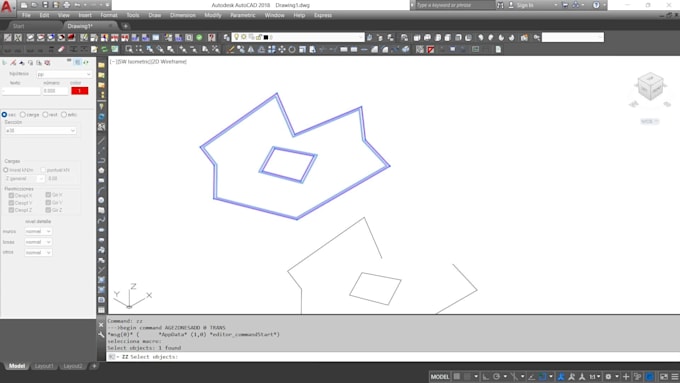Click the Rotate circle tool icon
The image size is (680, 383).
(292, 49)
